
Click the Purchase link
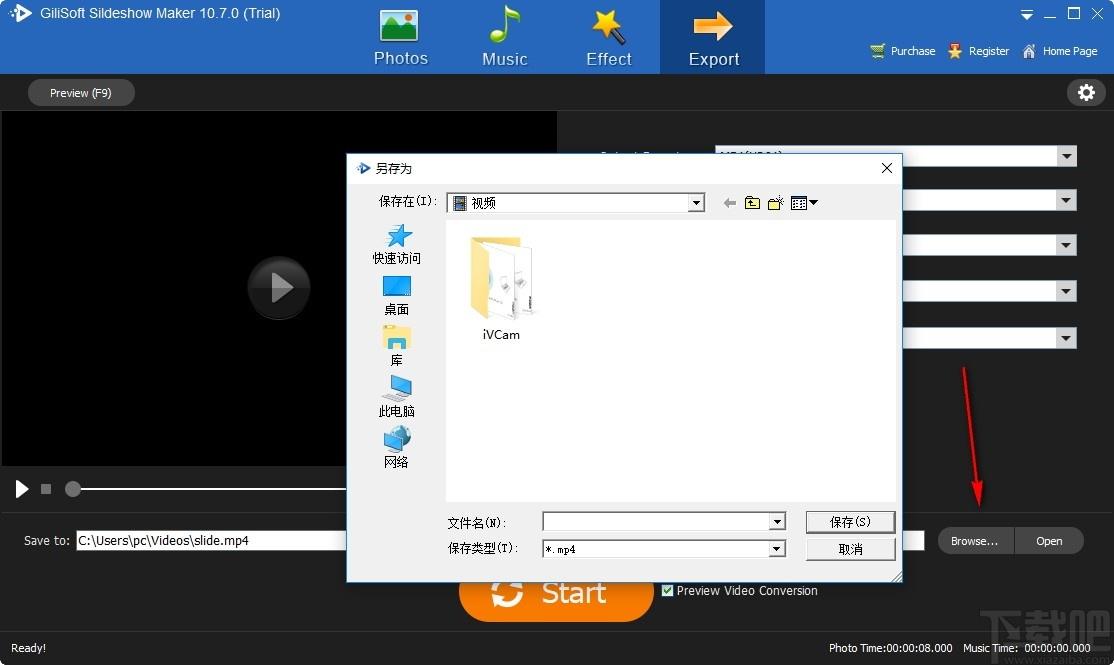point(903,51)
